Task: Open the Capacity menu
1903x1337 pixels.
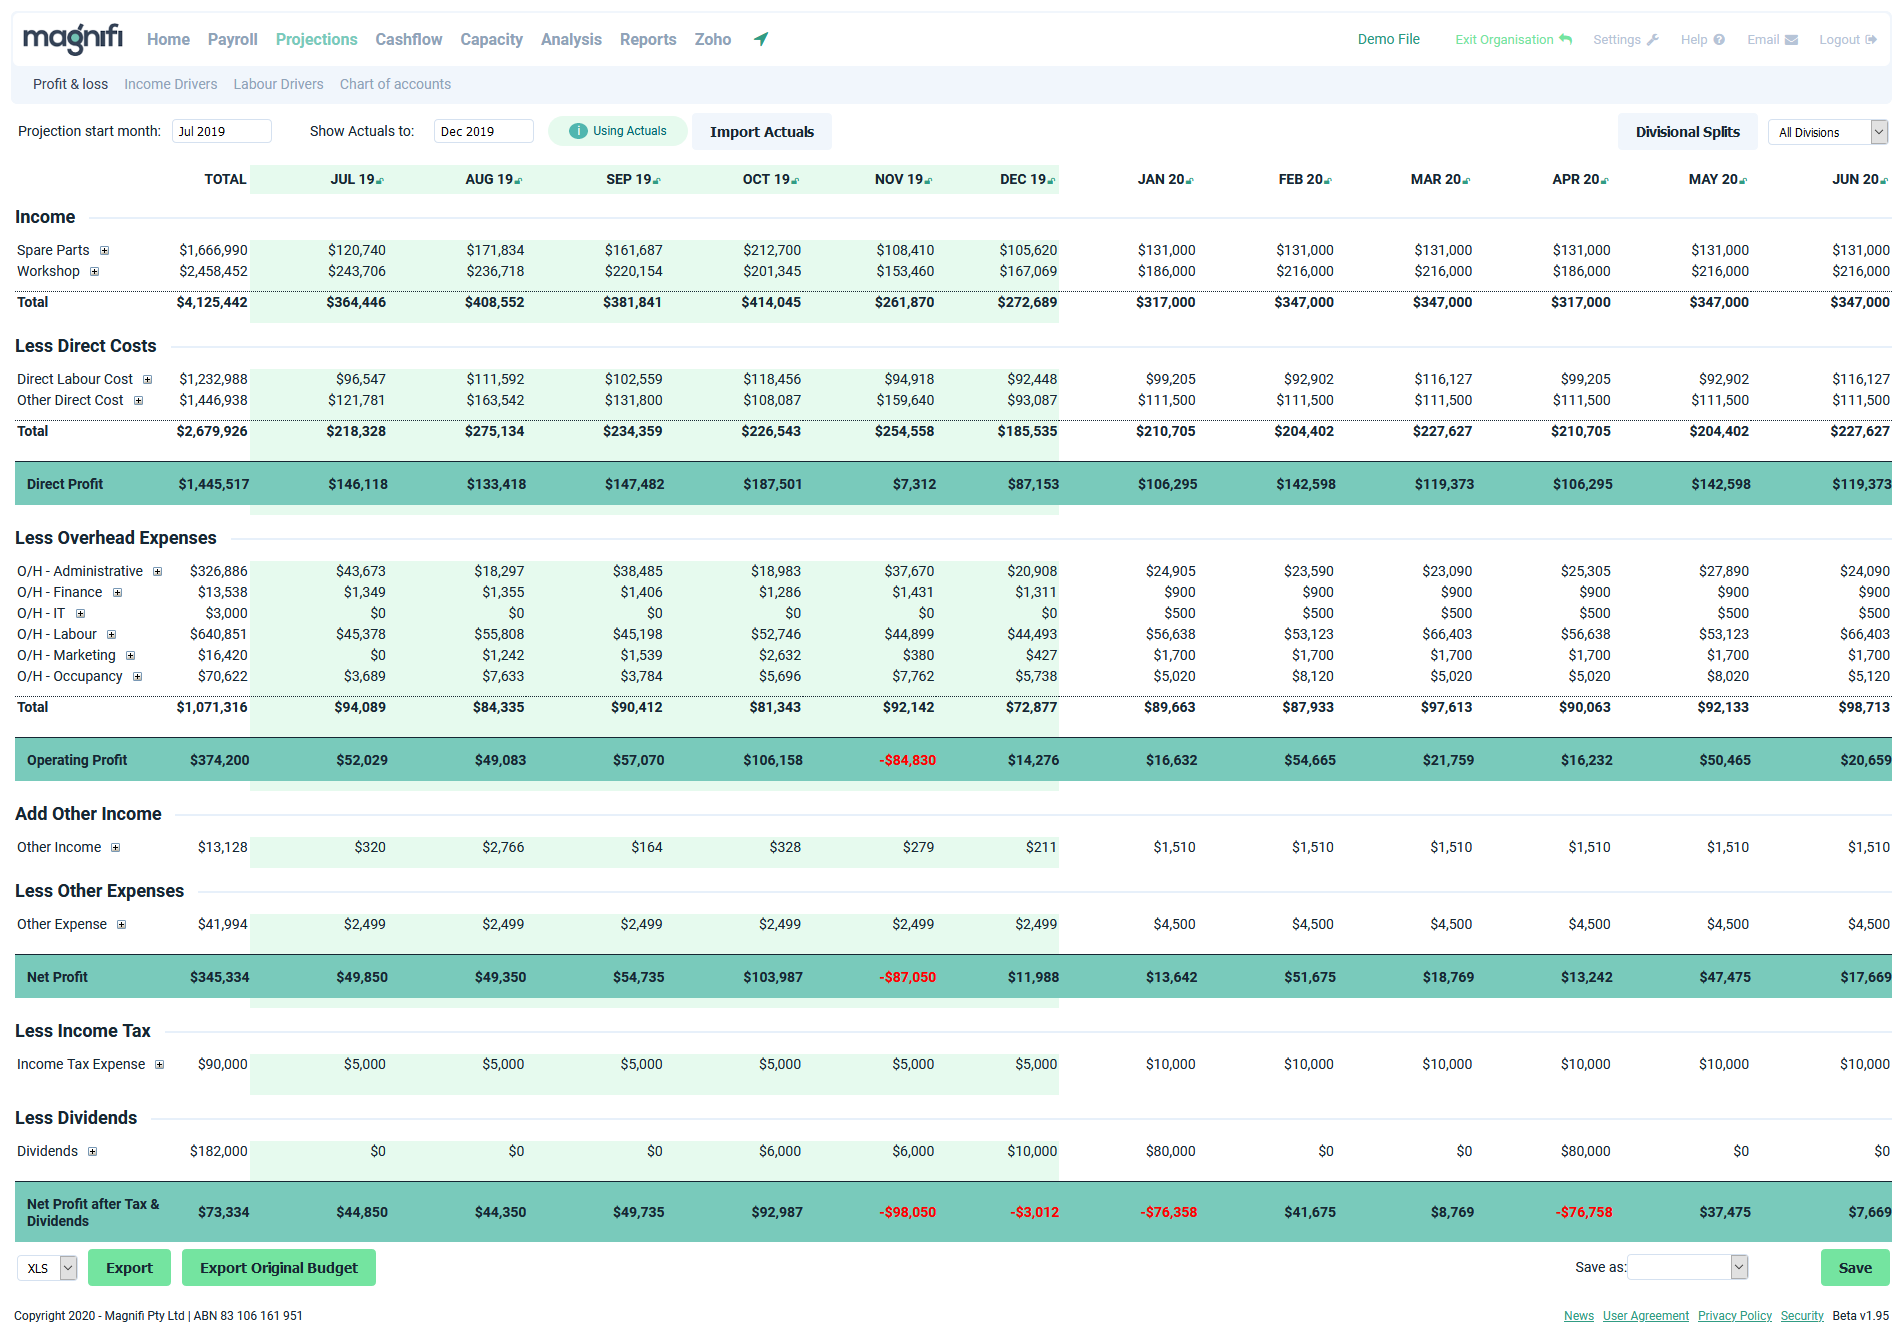Action: [491, 39]
